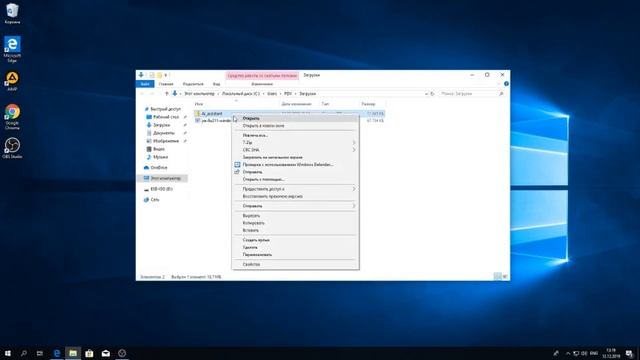Open Сеть in navigation pane
Viewport: 640px width, 360px height.
(x=154, y=200)
